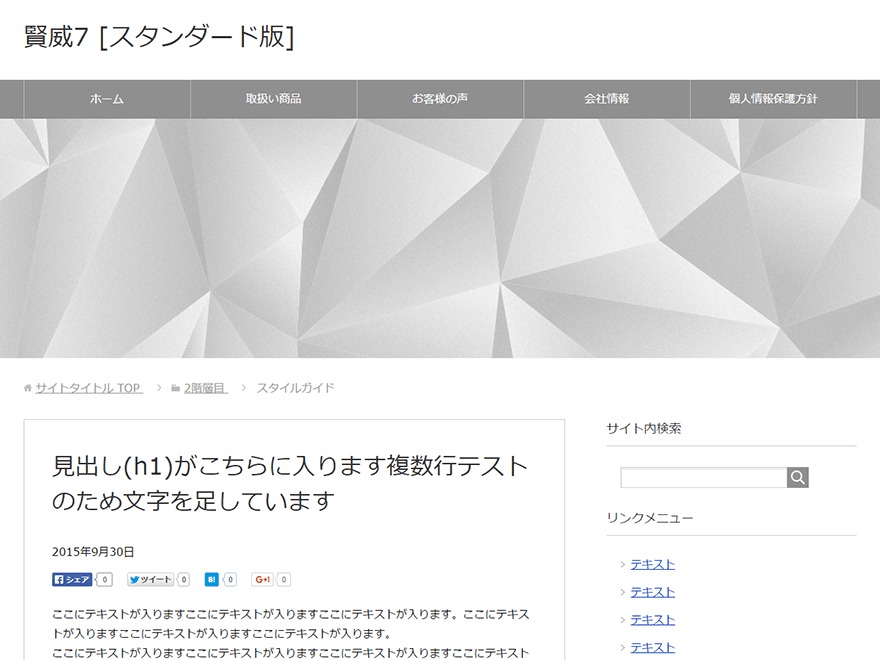Click the G+1 count bubble
This screenshot has height=660, width=880.
pos(284,580)
